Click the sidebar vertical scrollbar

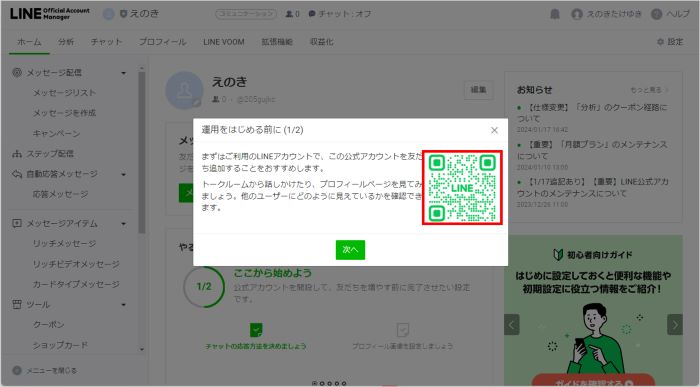142,152
